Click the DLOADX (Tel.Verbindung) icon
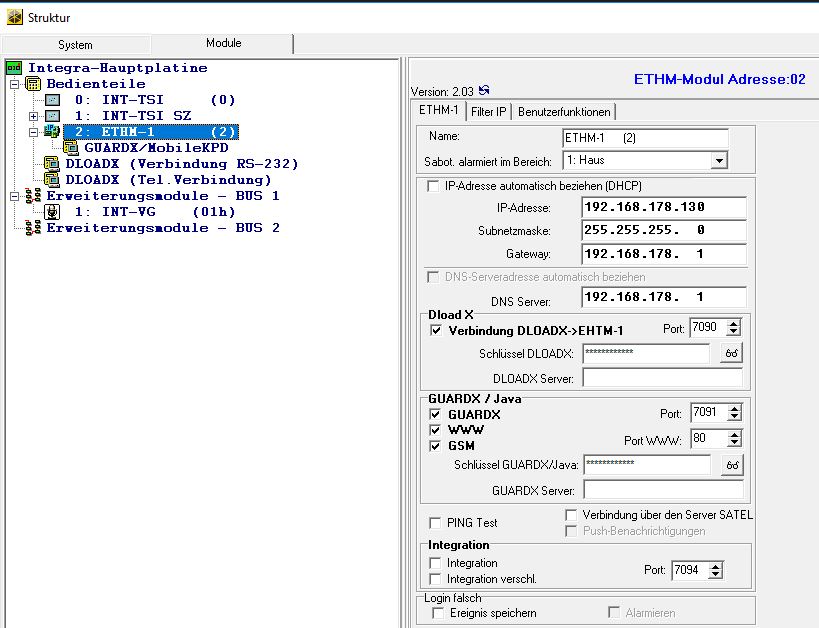 click(x=52, y=179)
